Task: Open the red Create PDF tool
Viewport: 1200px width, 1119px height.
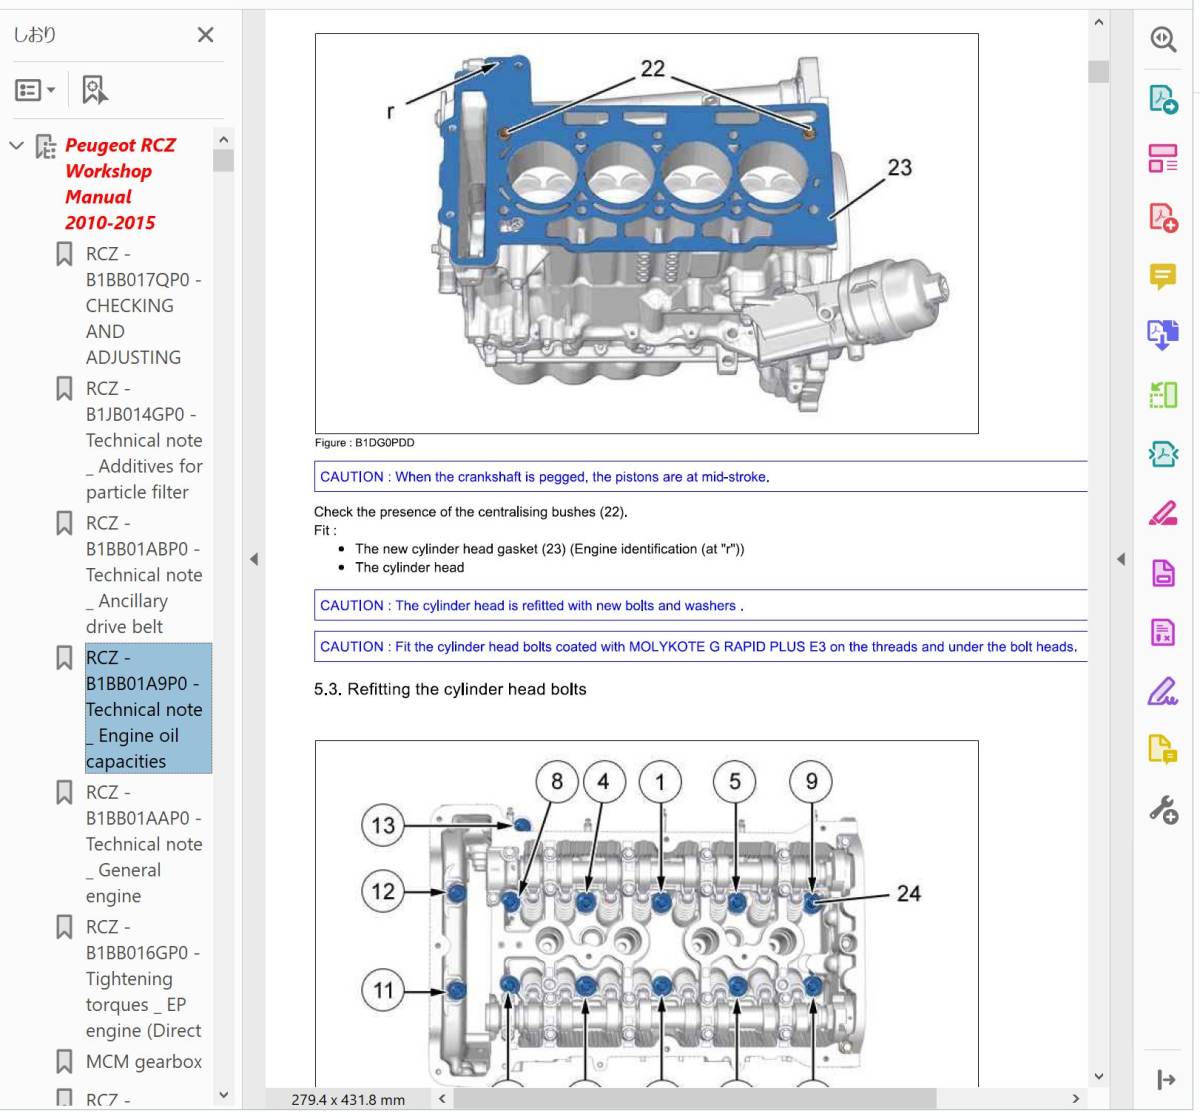Action: coord(1162,217)
